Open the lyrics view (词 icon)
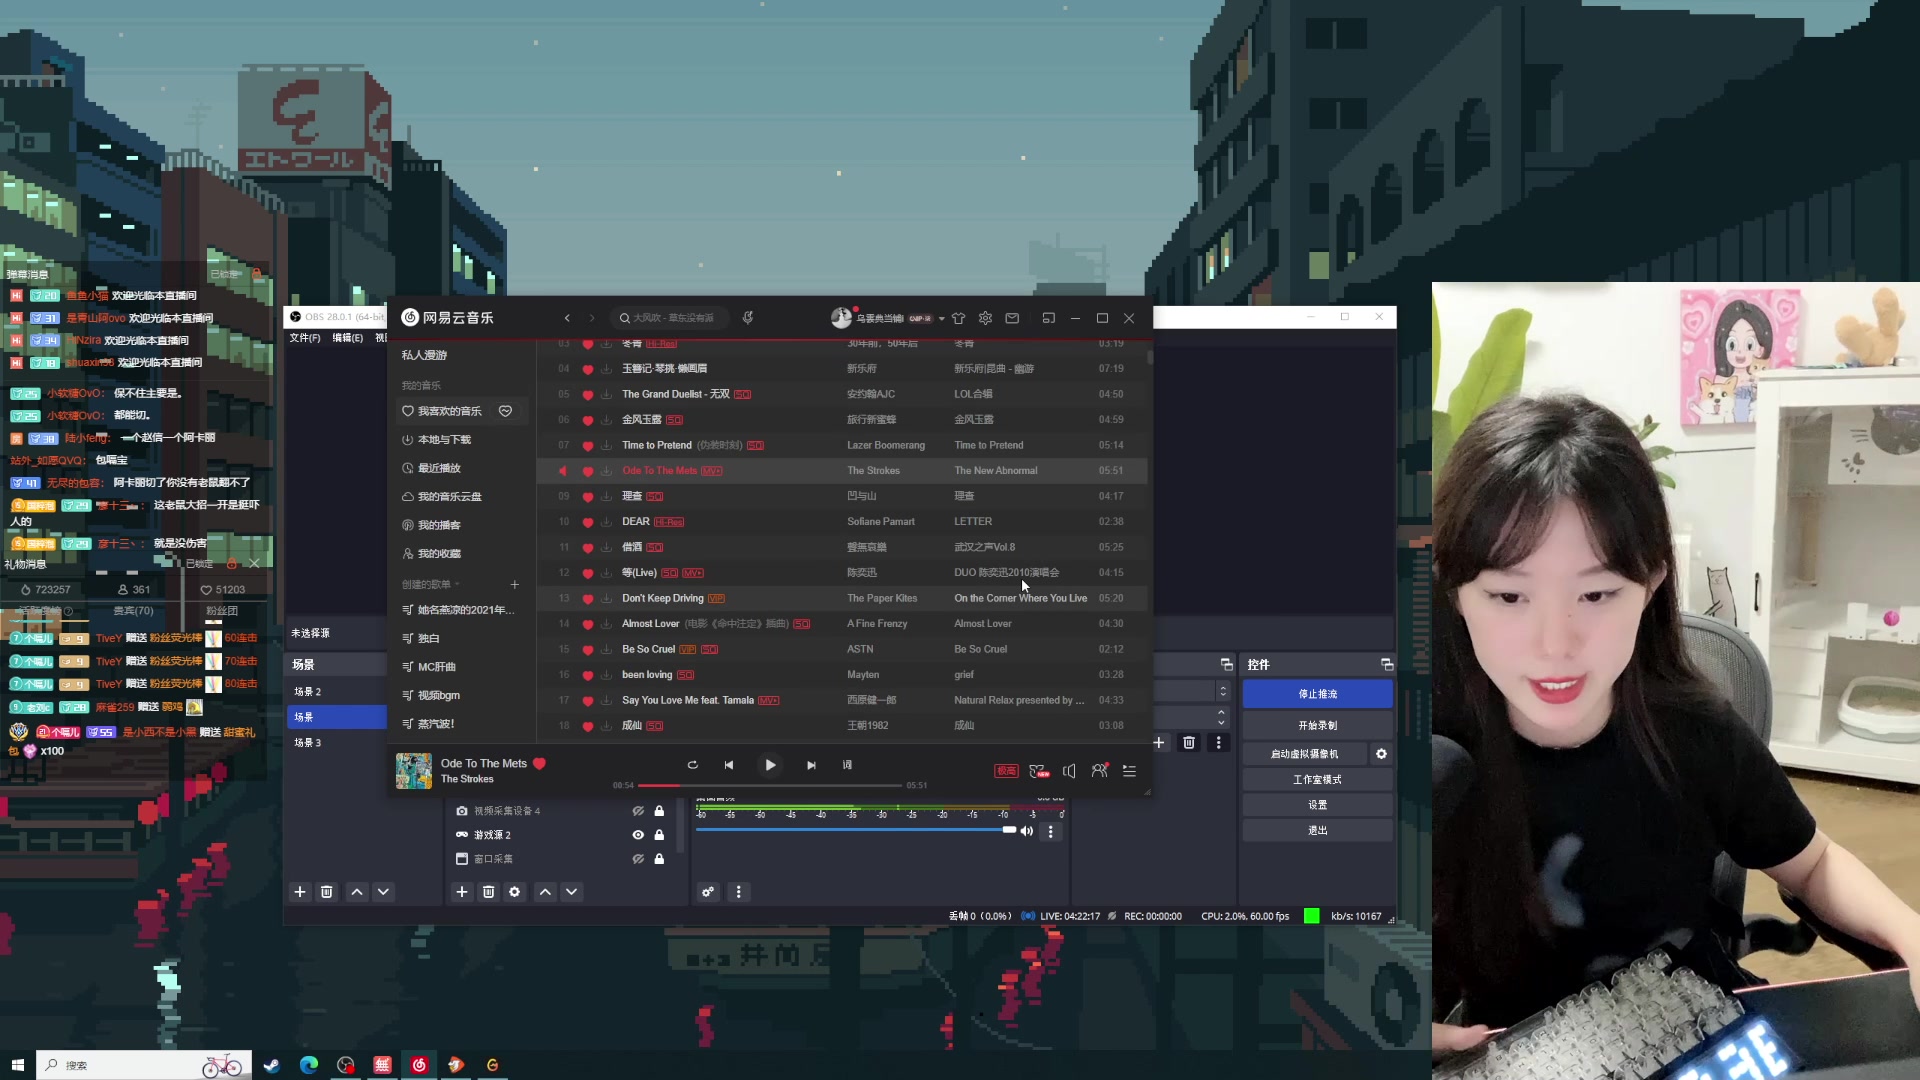 pyautogui.click(x=847, y=765)
